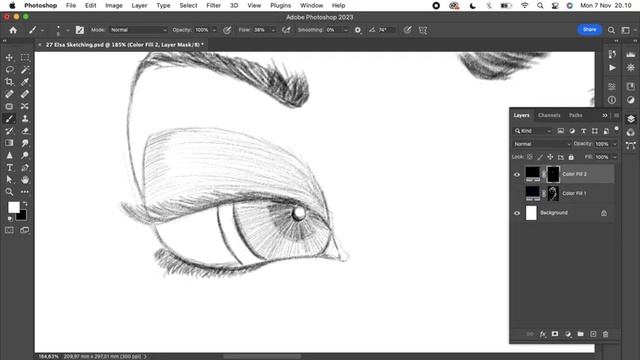Delete layer trash icon
The height and width of the screenshot is (360, 640).
coord(606,334)
